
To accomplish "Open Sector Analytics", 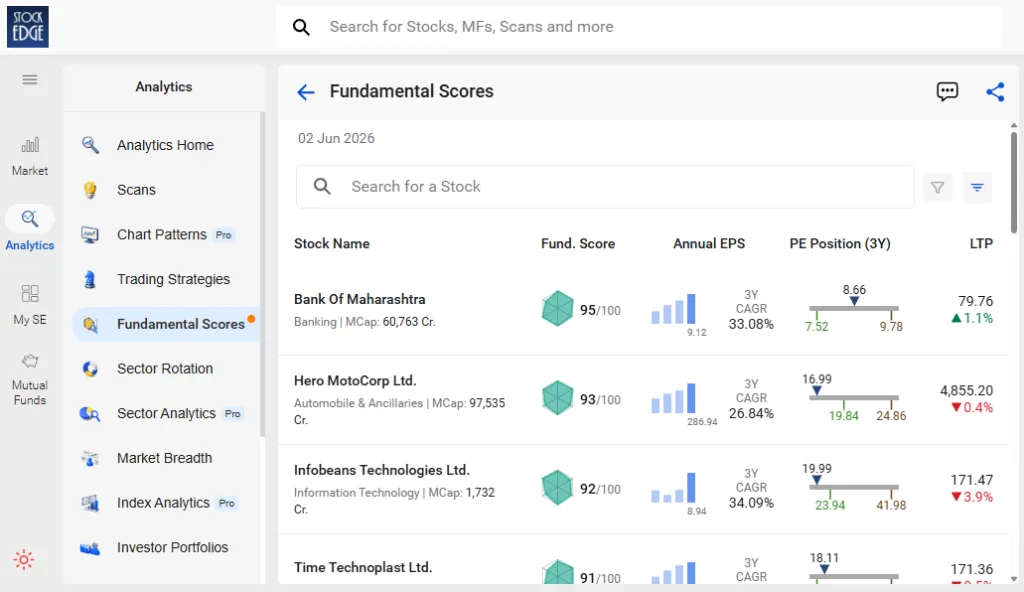I will 167,414.
